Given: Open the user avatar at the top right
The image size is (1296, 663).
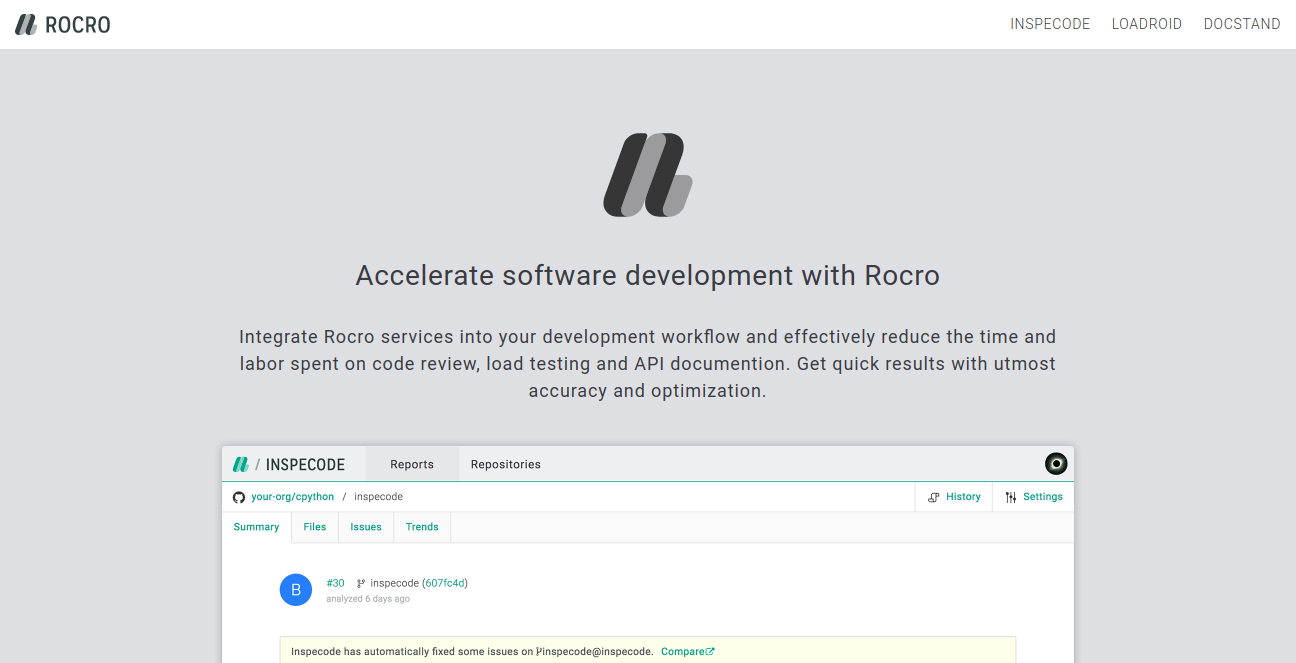Looking at the screenshot, I should tap(1056, 463).
